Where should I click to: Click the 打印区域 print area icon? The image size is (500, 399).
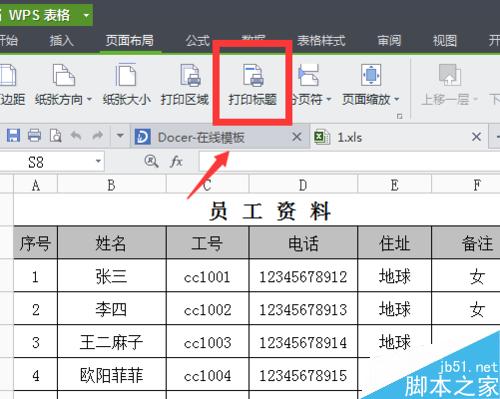190,75
